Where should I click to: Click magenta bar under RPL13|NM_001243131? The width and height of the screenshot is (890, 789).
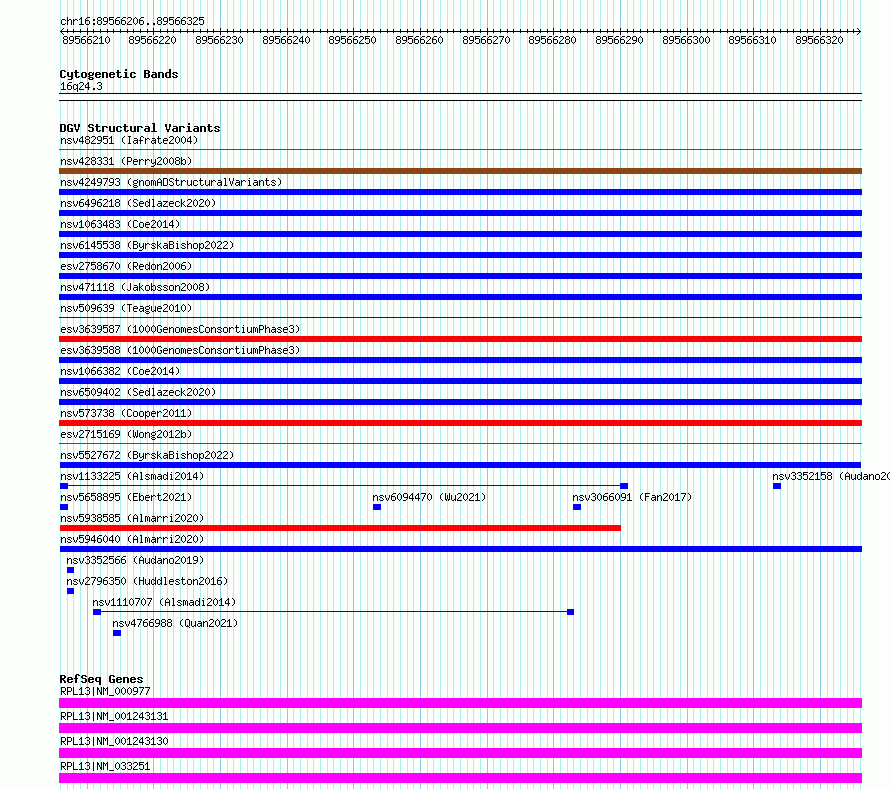point(460,728)
